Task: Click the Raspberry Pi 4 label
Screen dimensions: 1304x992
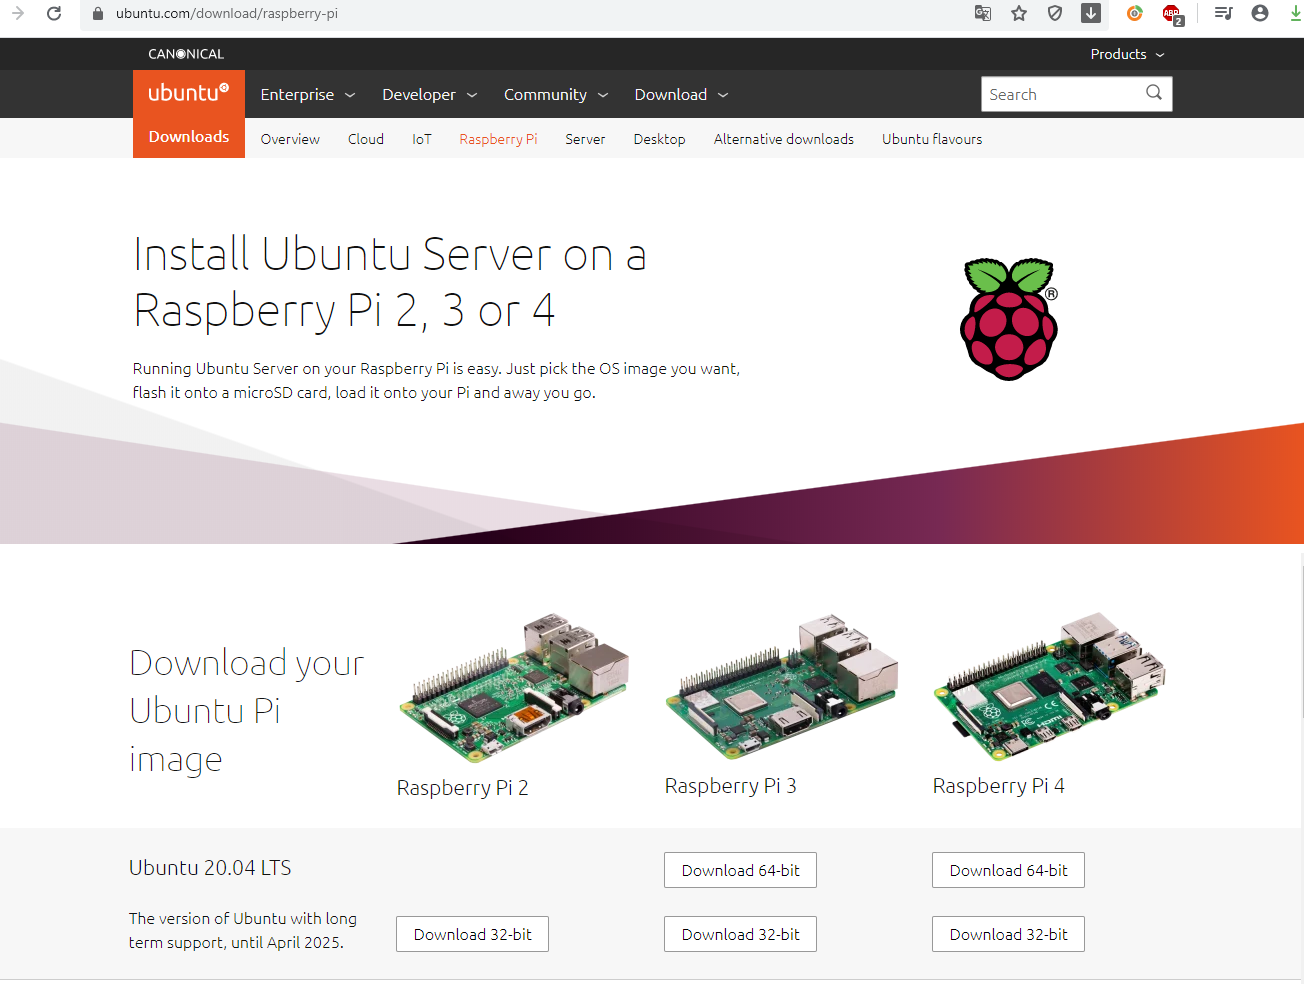Action: [x=998, y=786]
